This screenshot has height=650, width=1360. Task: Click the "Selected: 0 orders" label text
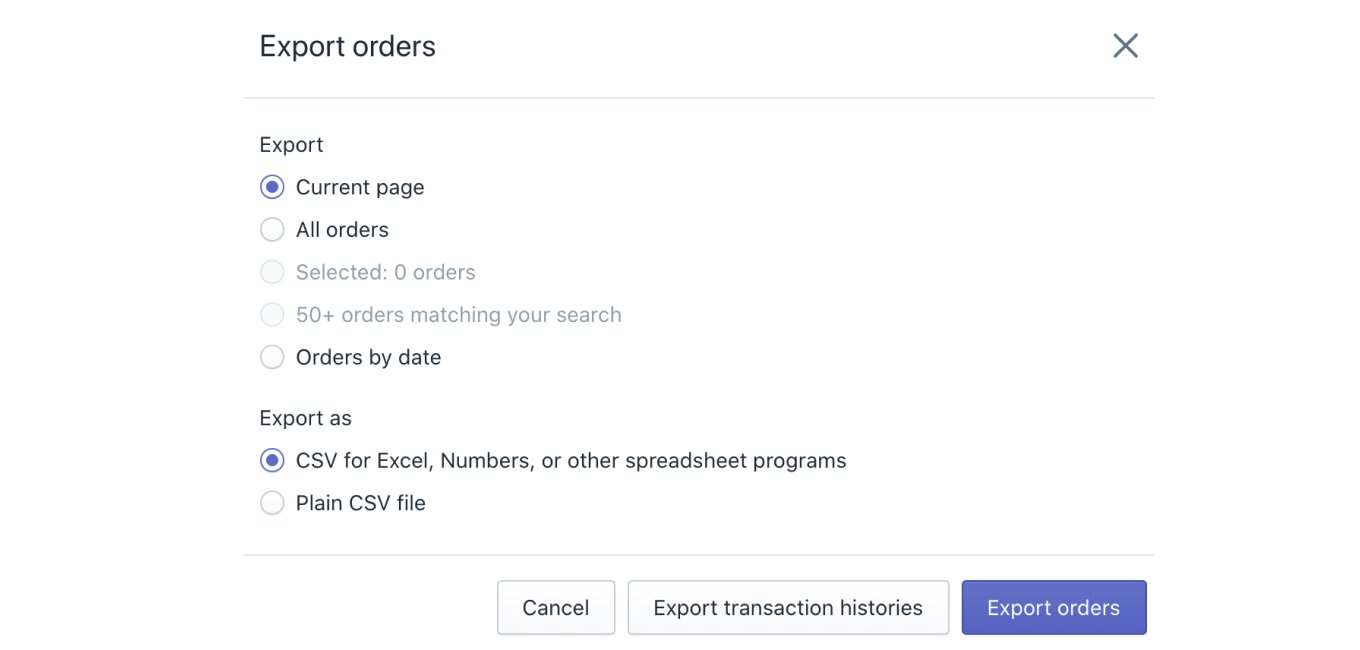tap(385, 272)
